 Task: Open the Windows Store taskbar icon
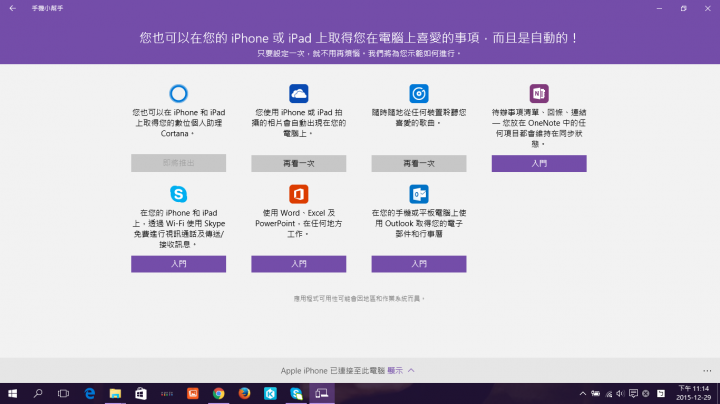pyautogui.click(x=141, y=393)
